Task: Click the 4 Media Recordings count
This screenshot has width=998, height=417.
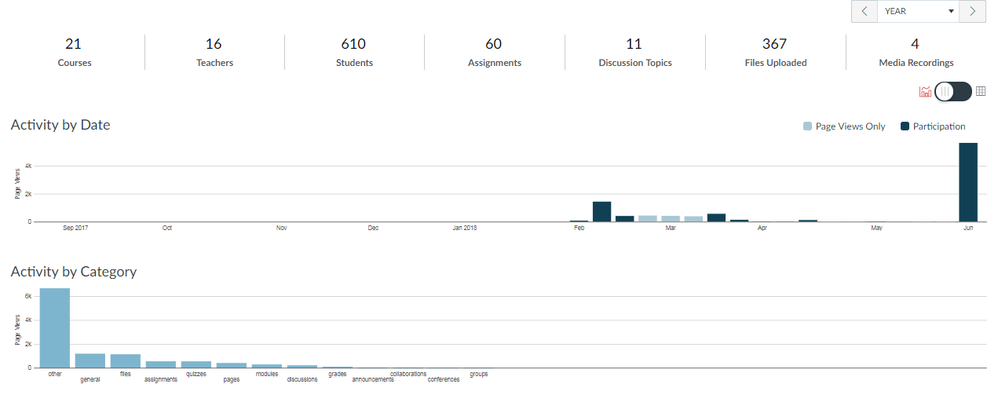Action: point(915,52)
